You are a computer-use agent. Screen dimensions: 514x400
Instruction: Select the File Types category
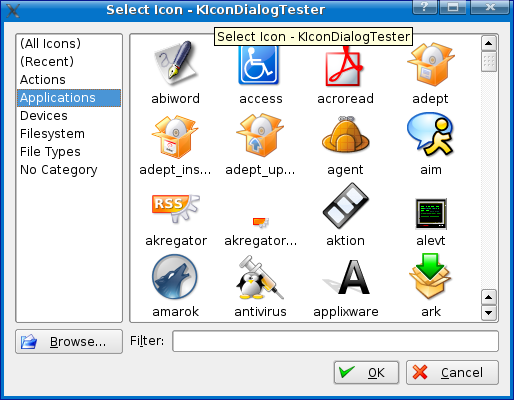[x=69, y=151]
